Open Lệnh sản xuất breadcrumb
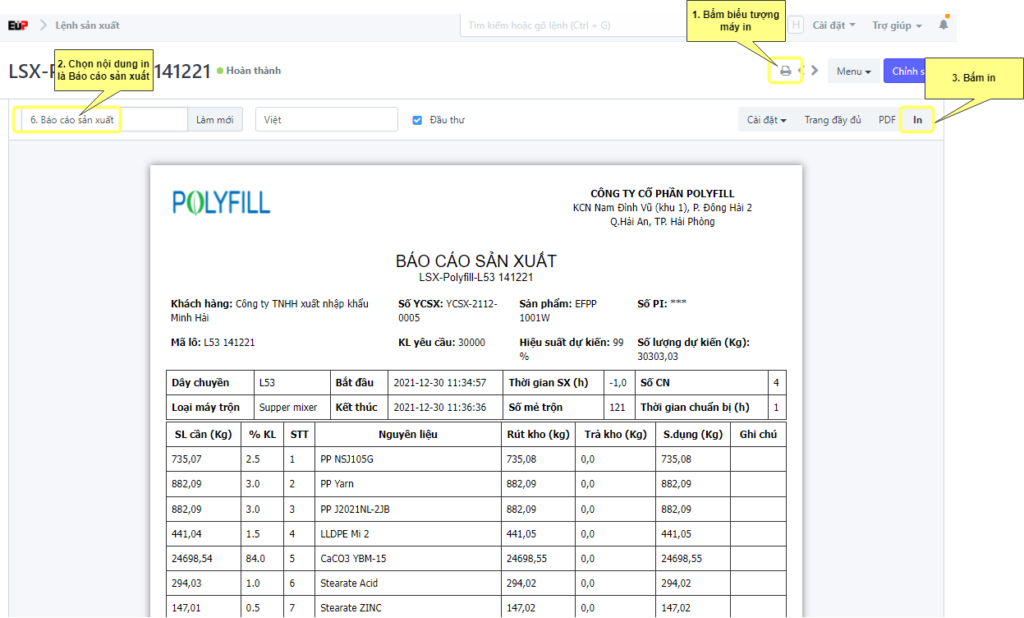The image size is (1024, 618). click(x=87, y=25)
